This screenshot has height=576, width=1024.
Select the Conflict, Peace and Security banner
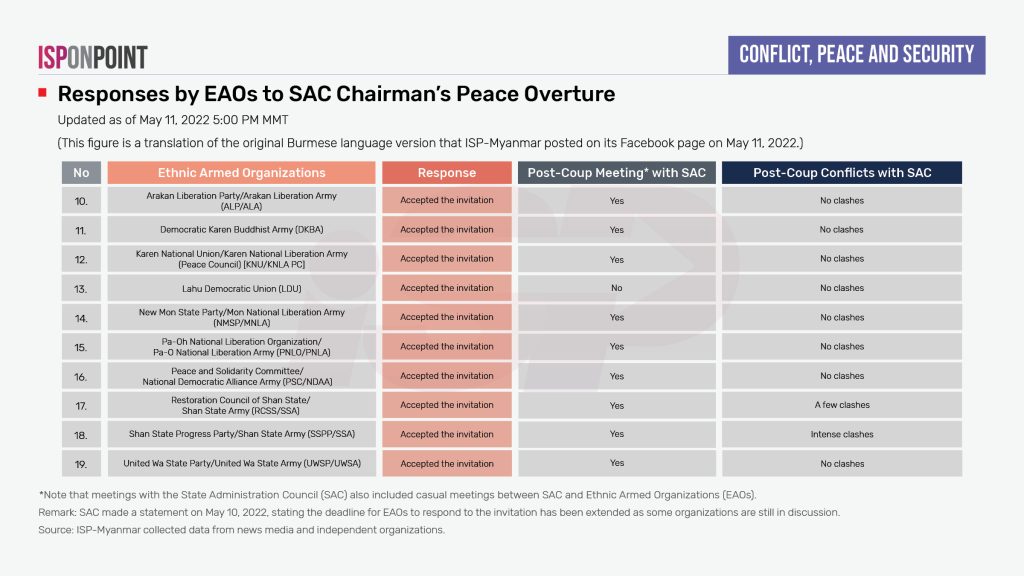point(856,54)
